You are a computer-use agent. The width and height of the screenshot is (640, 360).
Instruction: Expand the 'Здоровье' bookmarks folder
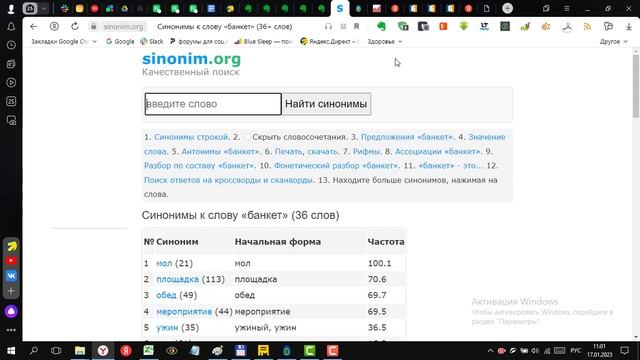[384, 42]
